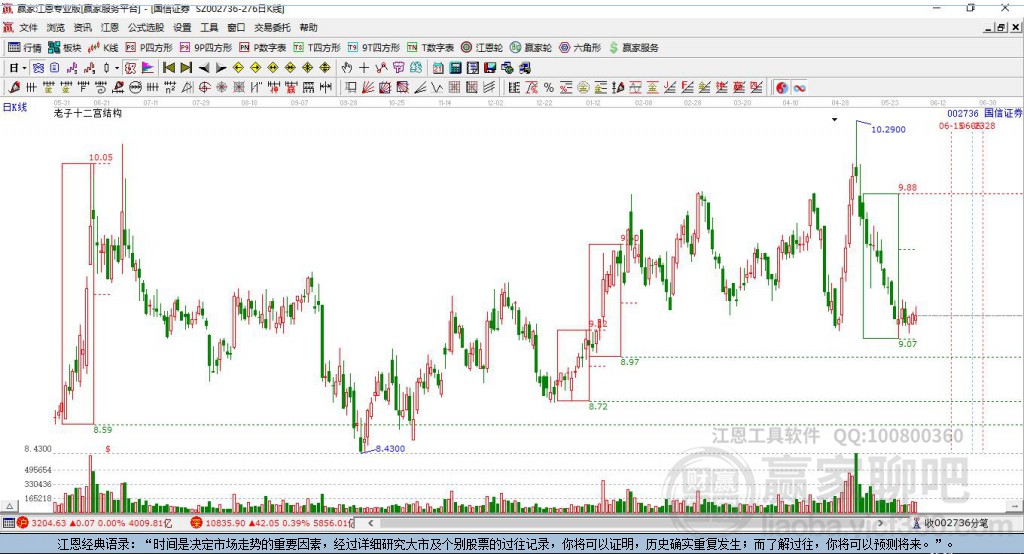Open the 江恩轮 Gann wheel
The height and width of the screenshot is (554, 1024).
click(482, 48)
